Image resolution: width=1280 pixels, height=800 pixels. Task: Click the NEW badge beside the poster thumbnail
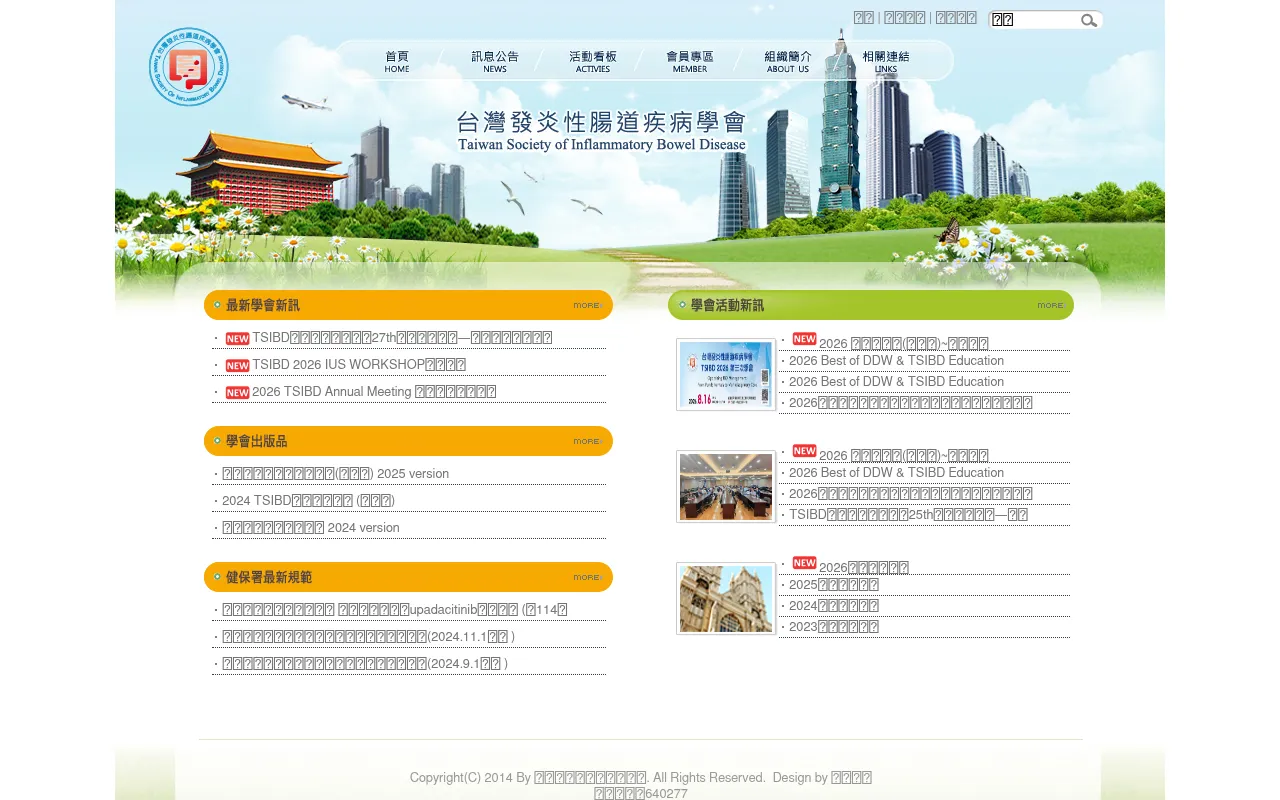click(x=804, y=339)
